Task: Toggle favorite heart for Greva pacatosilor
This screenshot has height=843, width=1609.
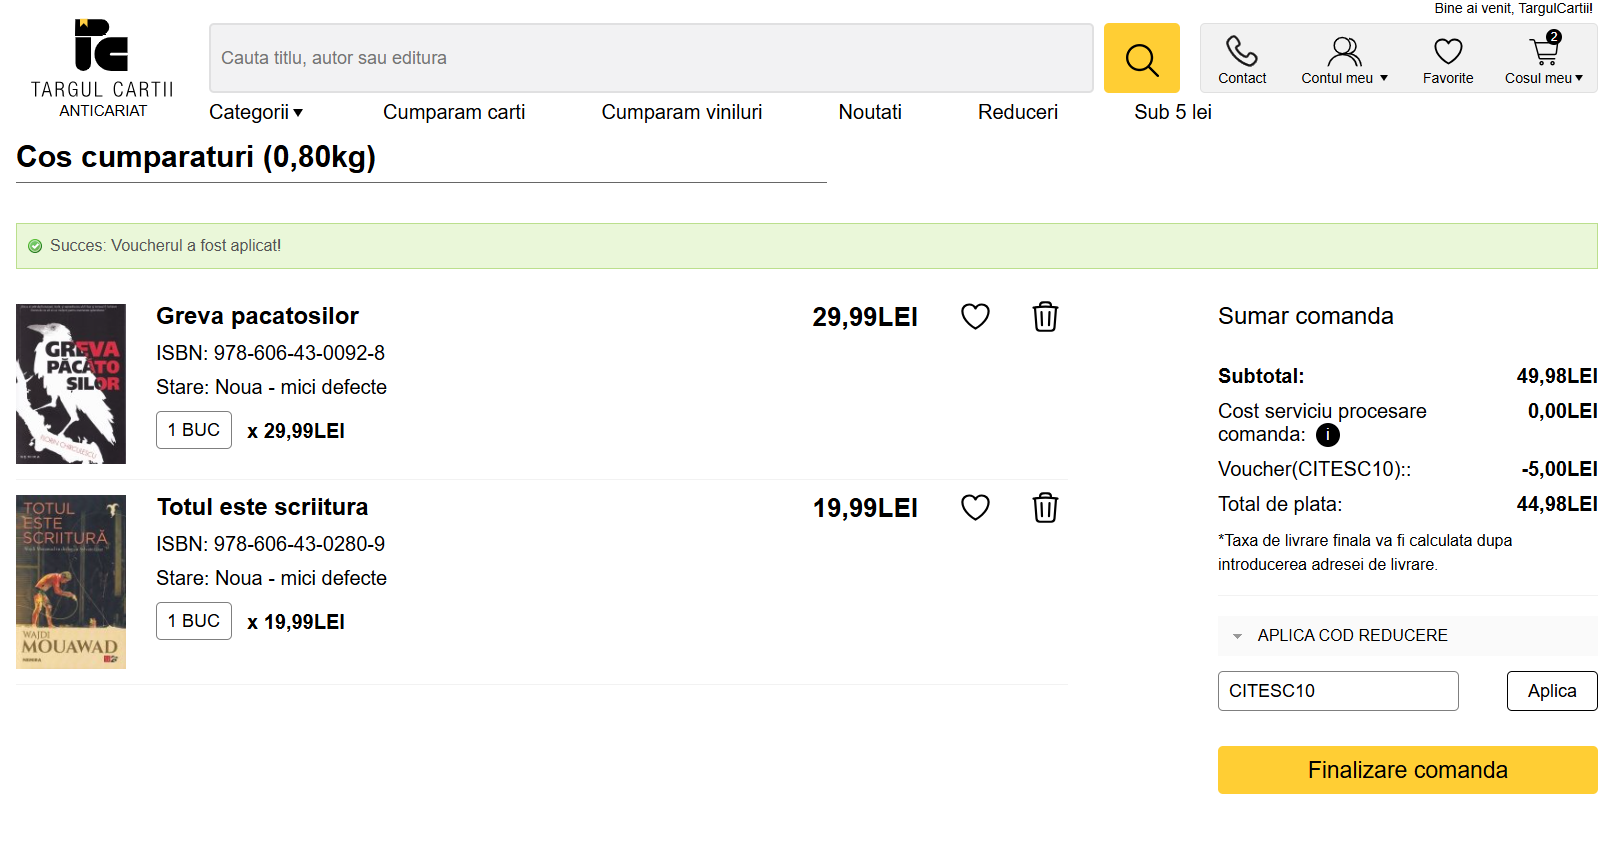Action: [975, 317]
